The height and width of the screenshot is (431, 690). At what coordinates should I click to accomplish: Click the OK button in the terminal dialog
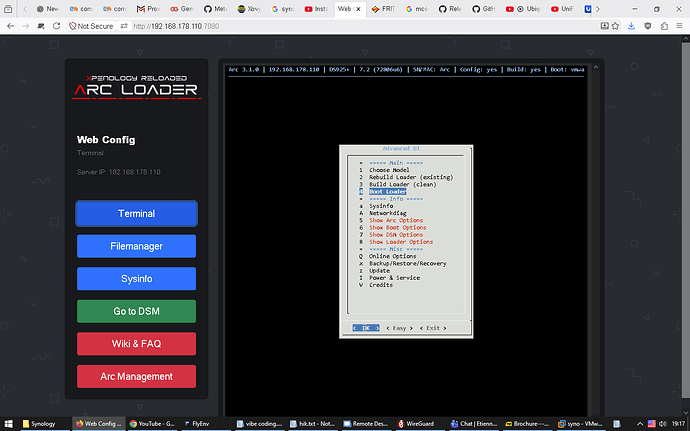tap(366, 328)
